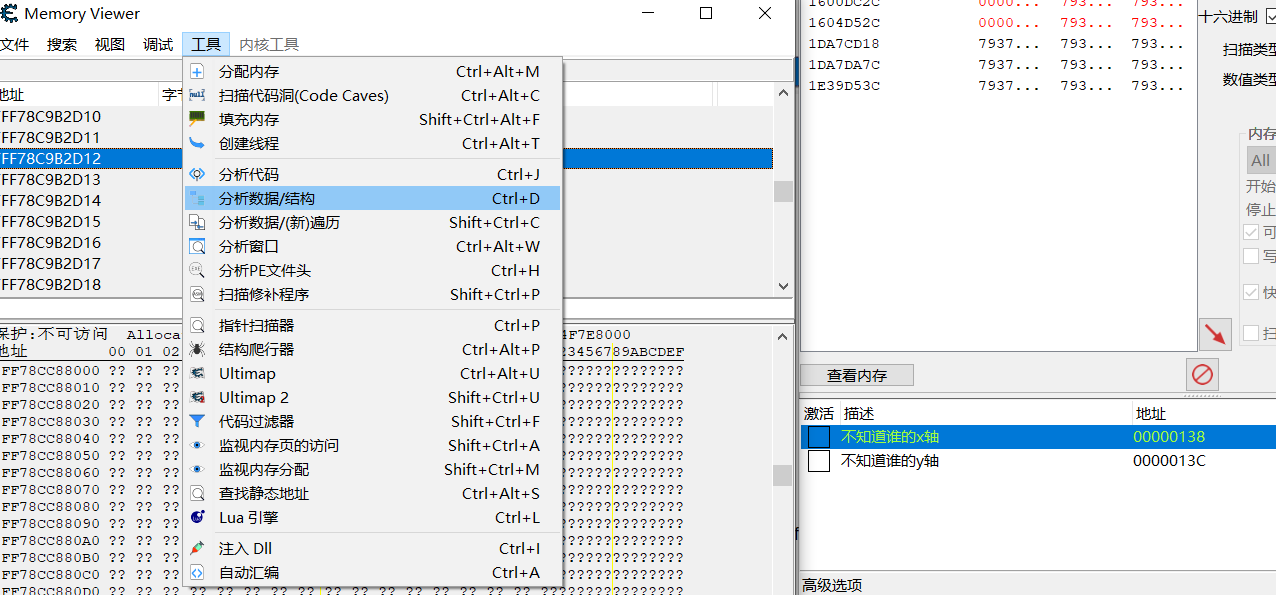Click the red arrow add-address icon

tap(1215, 334)
